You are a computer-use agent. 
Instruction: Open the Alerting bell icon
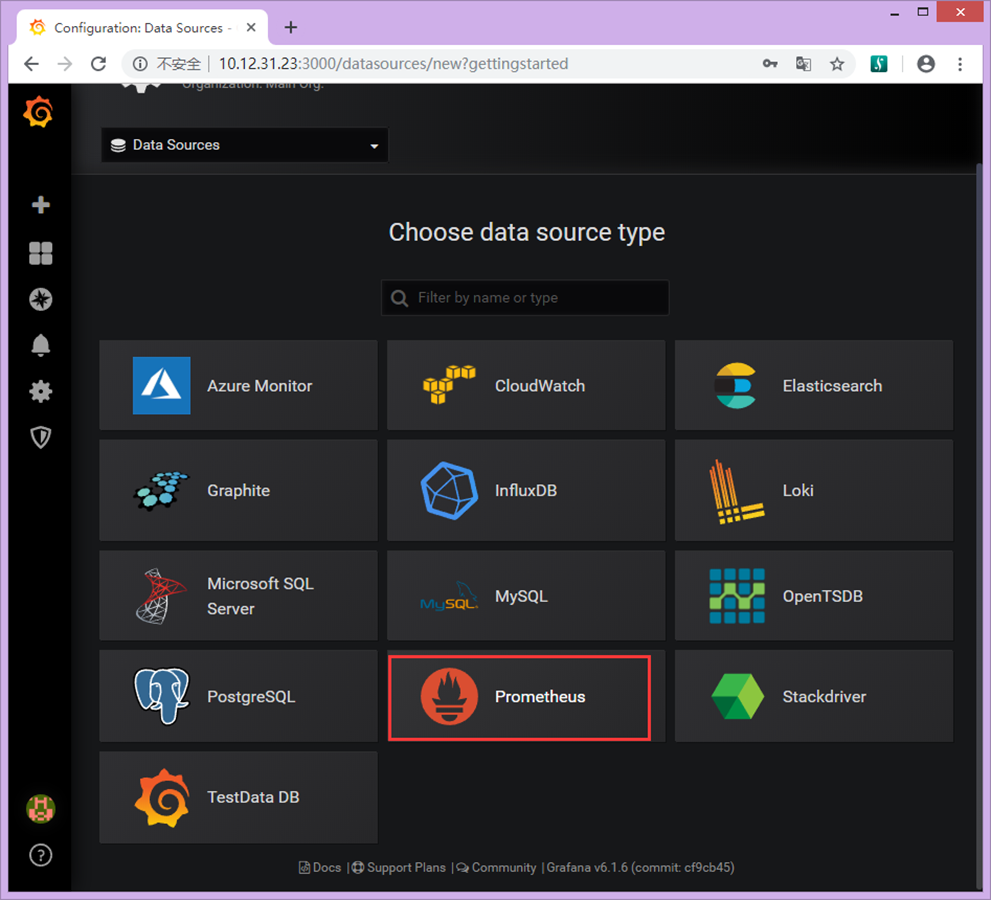click(x=41, y=345)
